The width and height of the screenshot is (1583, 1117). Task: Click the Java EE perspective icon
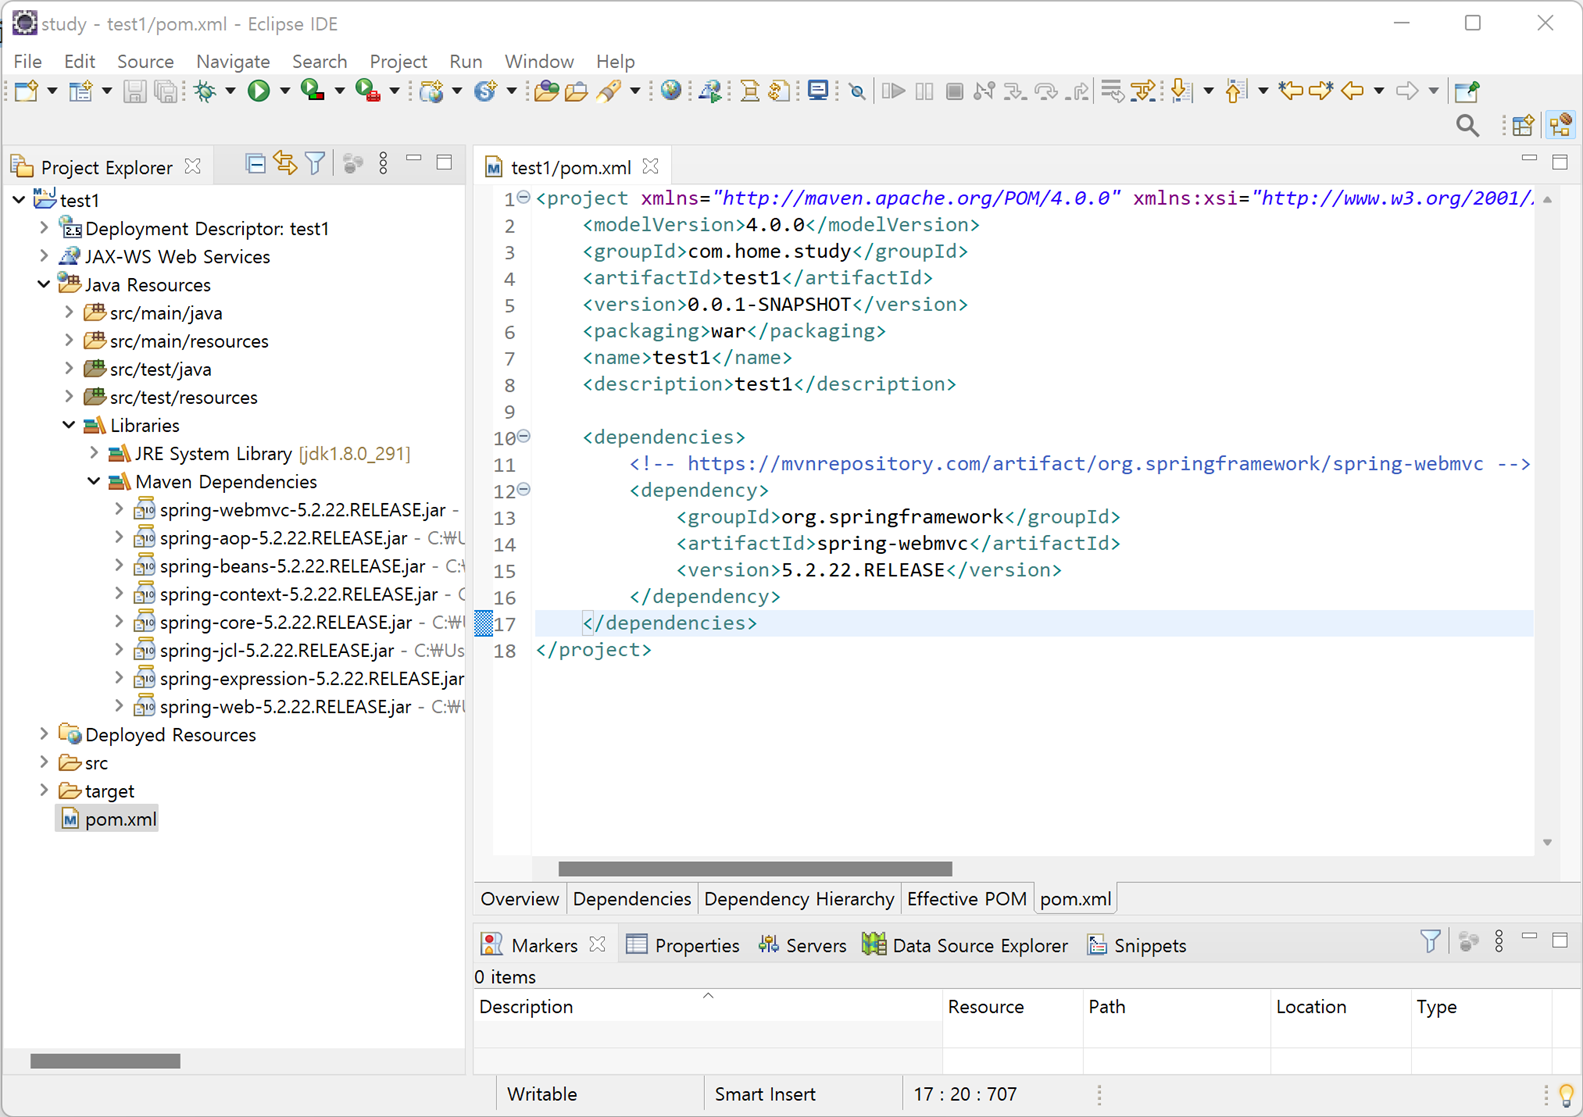click(x=1560, y=125)
